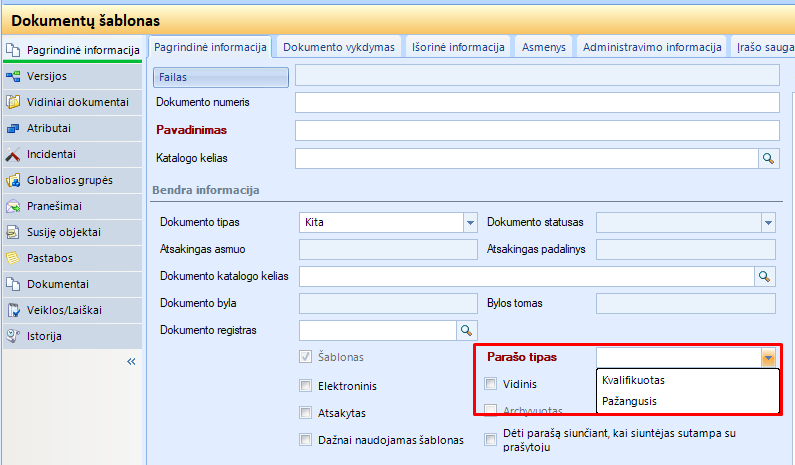The image size is (795, 465).
Task: Click the Versijos sidebar icon
Action: (13, 76)
